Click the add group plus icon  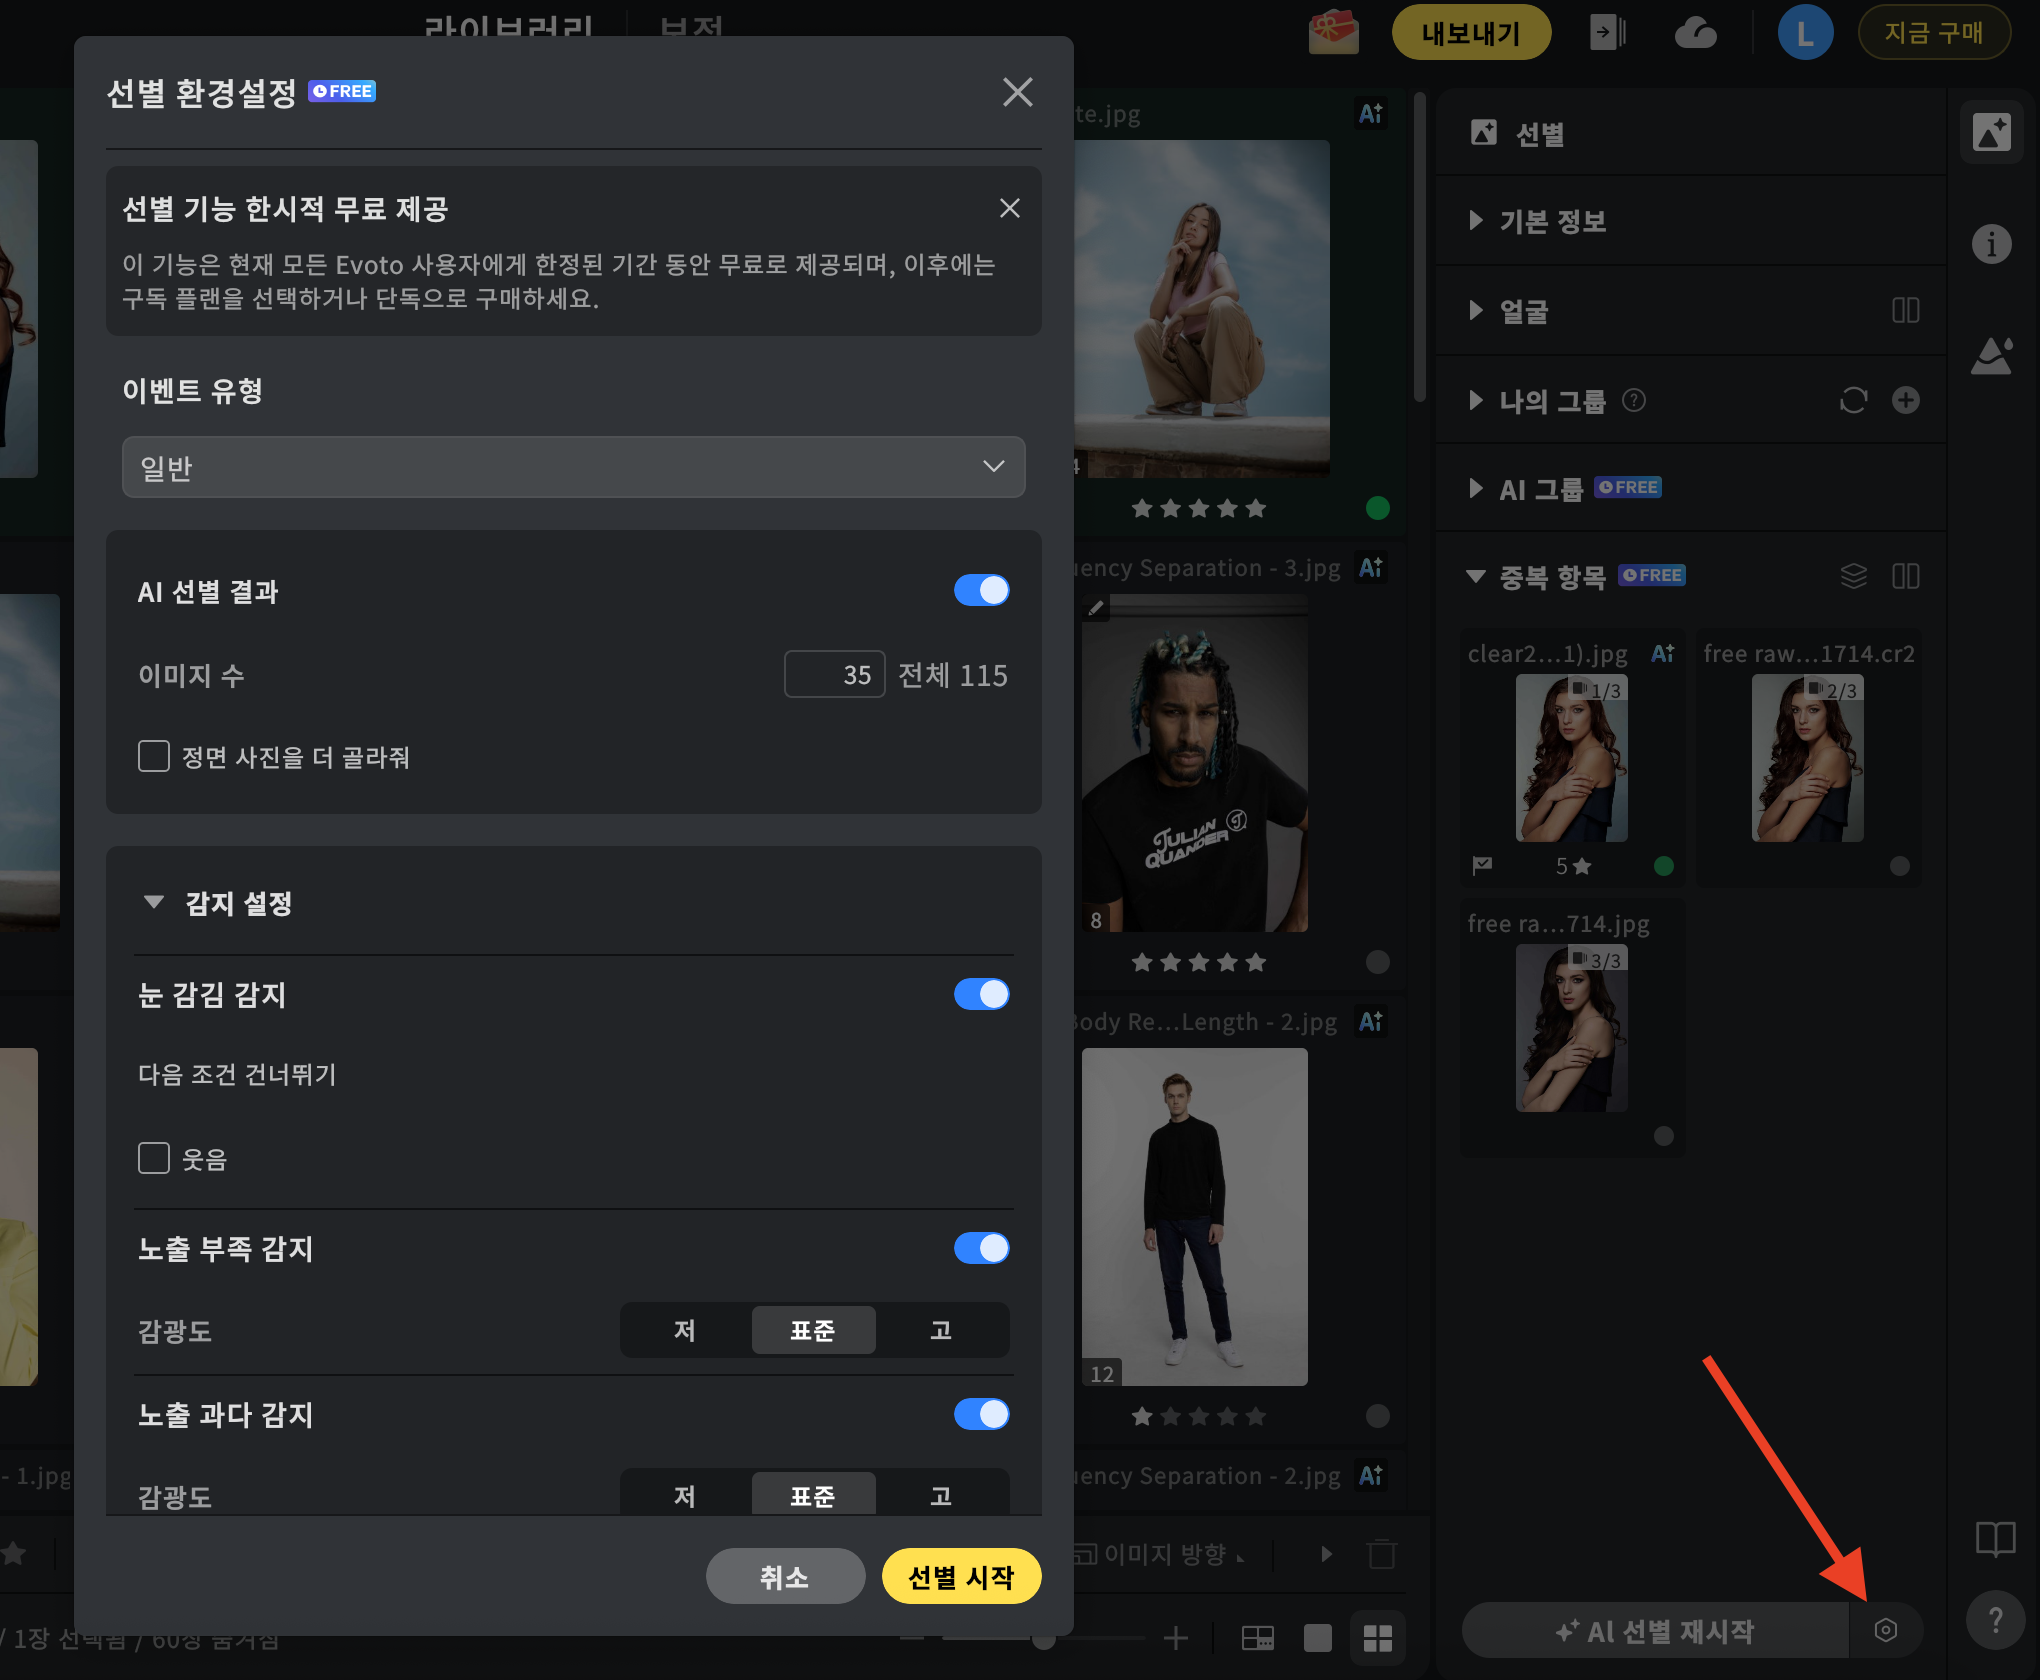1905,400
